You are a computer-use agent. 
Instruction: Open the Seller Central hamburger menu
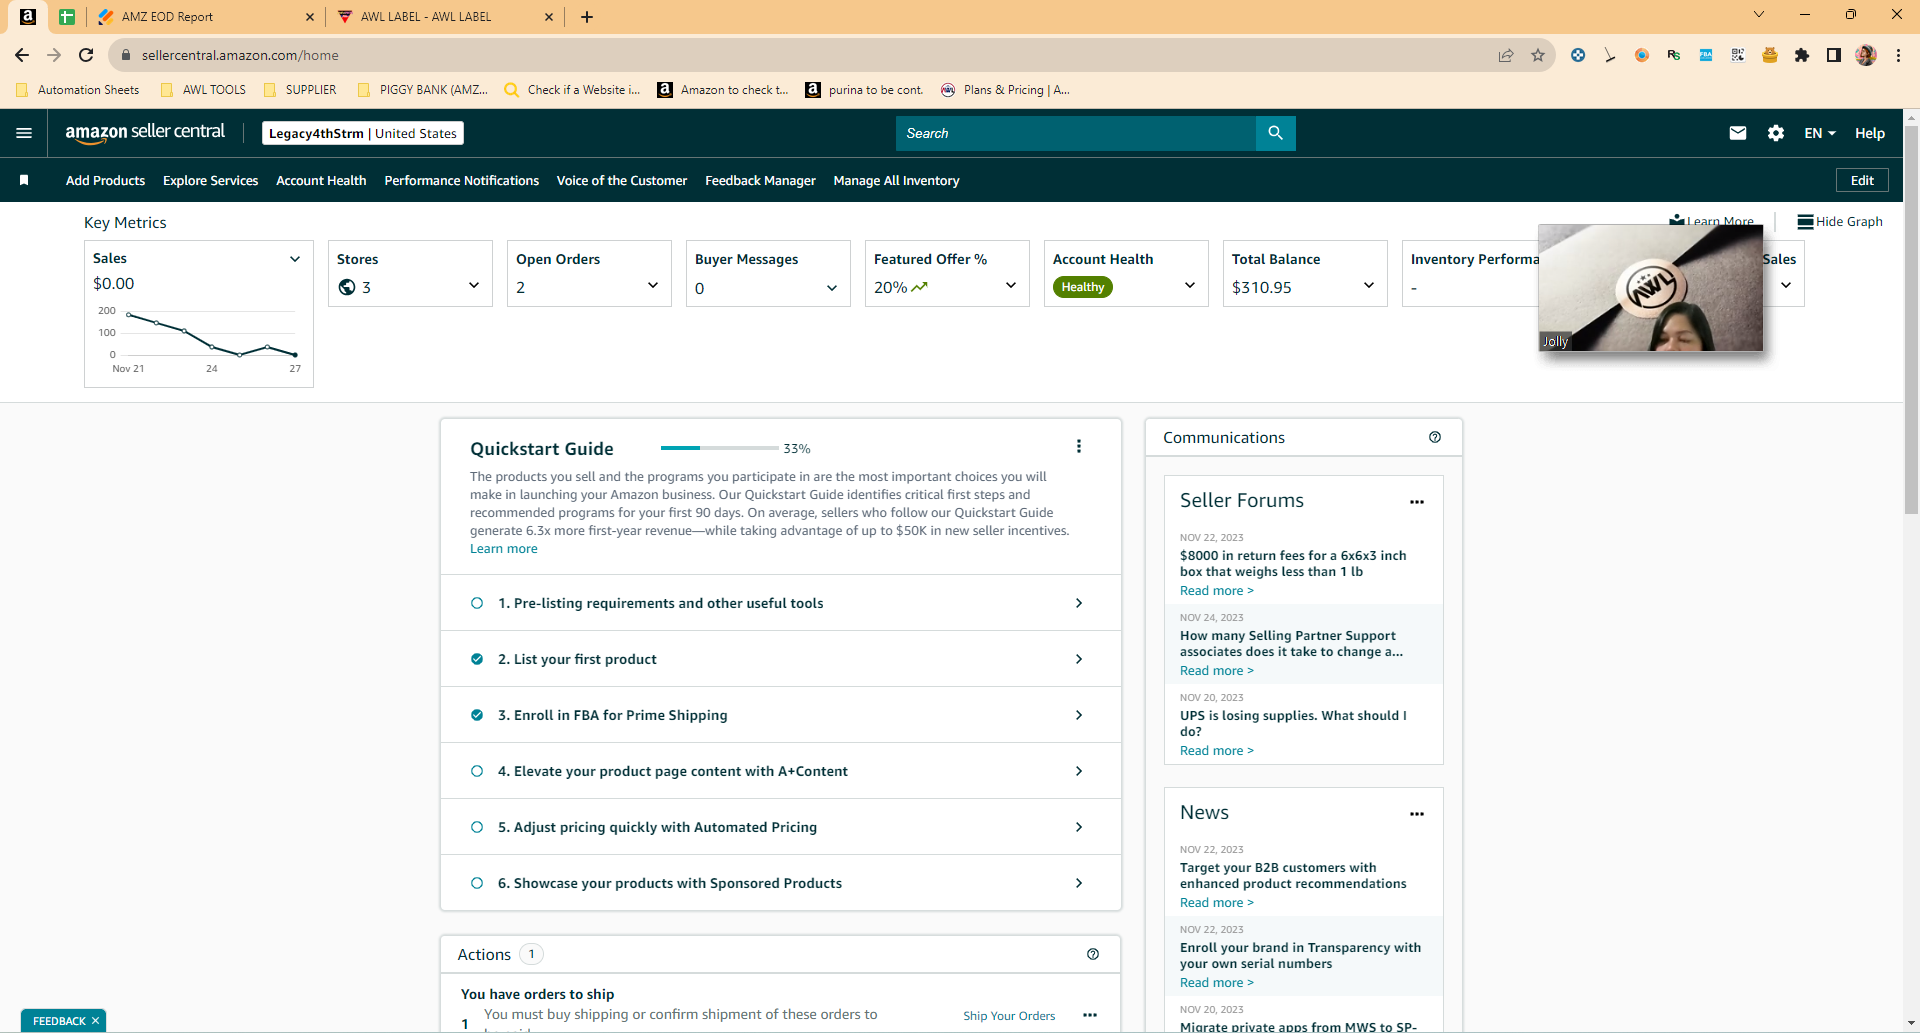[x=24, y=133]
